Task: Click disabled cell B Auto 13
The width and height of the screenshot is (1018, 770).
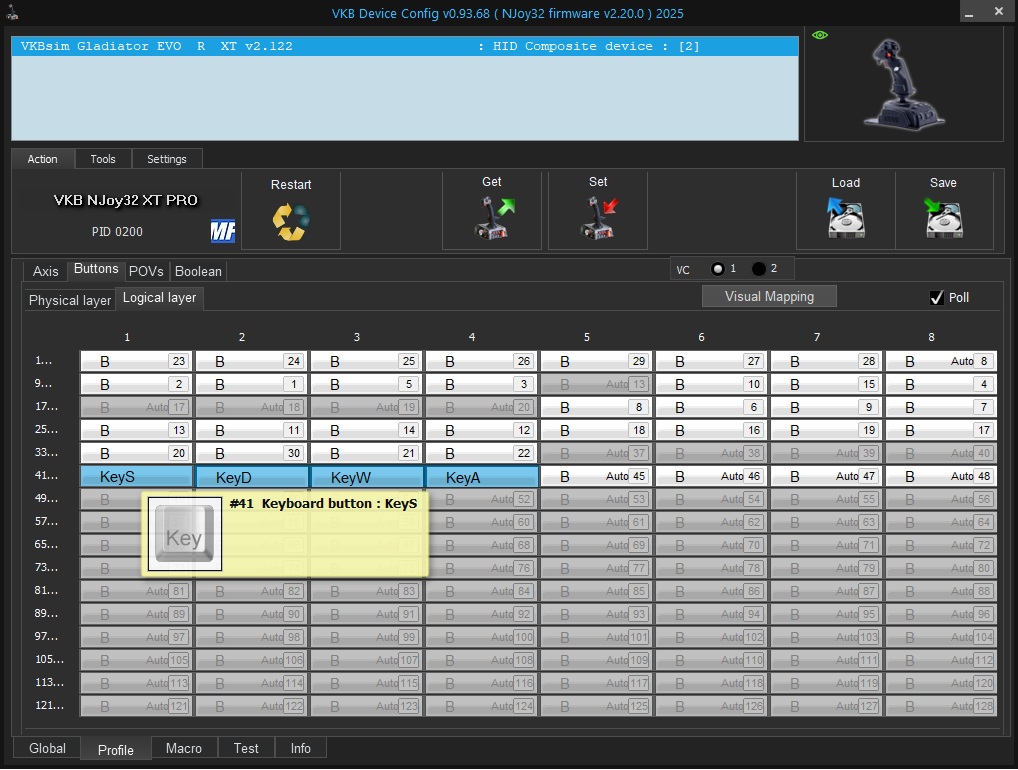Action: (x=597, y=384)
